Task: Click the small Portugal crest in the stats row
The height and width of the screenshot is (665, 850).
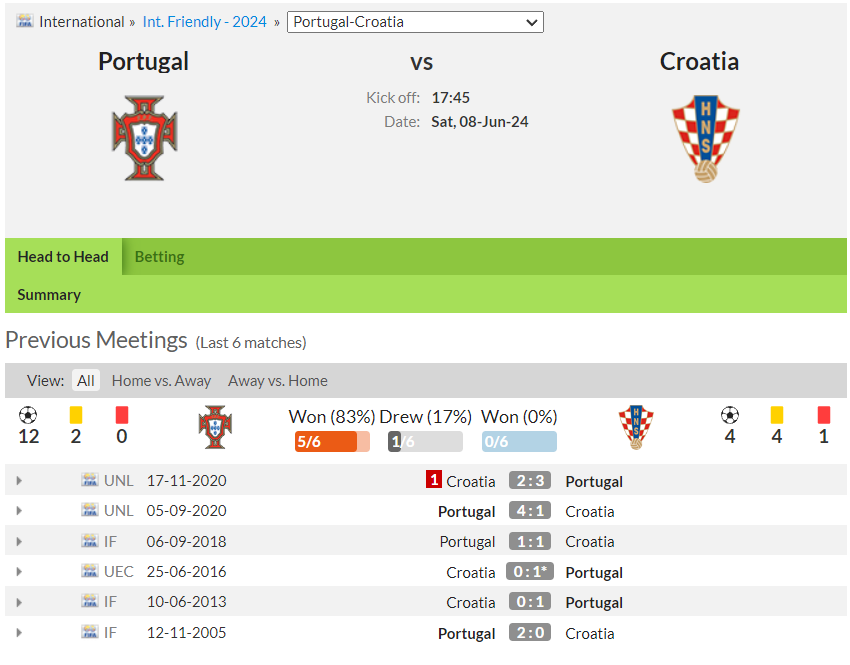Action: 215,427
